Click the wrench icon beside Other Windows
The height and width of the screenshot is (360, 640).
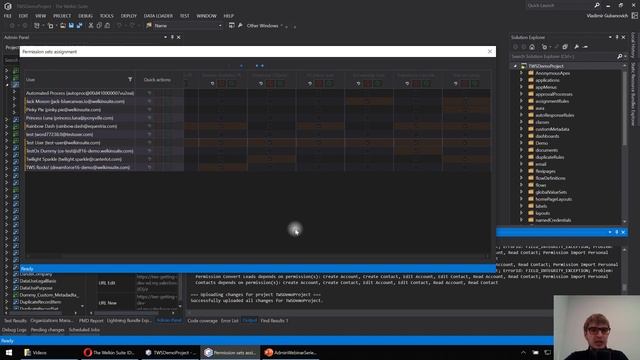pyautogui.click(x=240, y=25)
